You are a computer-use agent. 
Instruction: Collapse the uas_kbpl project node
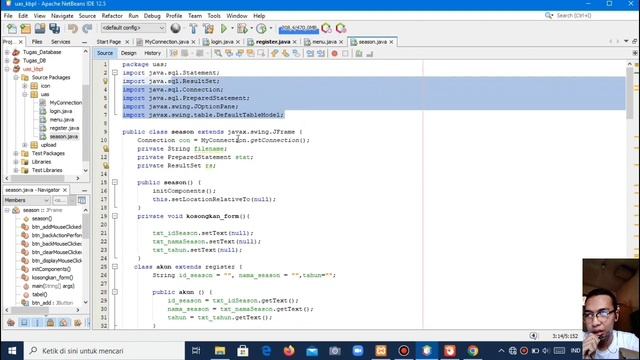click(x=7, y=69)
